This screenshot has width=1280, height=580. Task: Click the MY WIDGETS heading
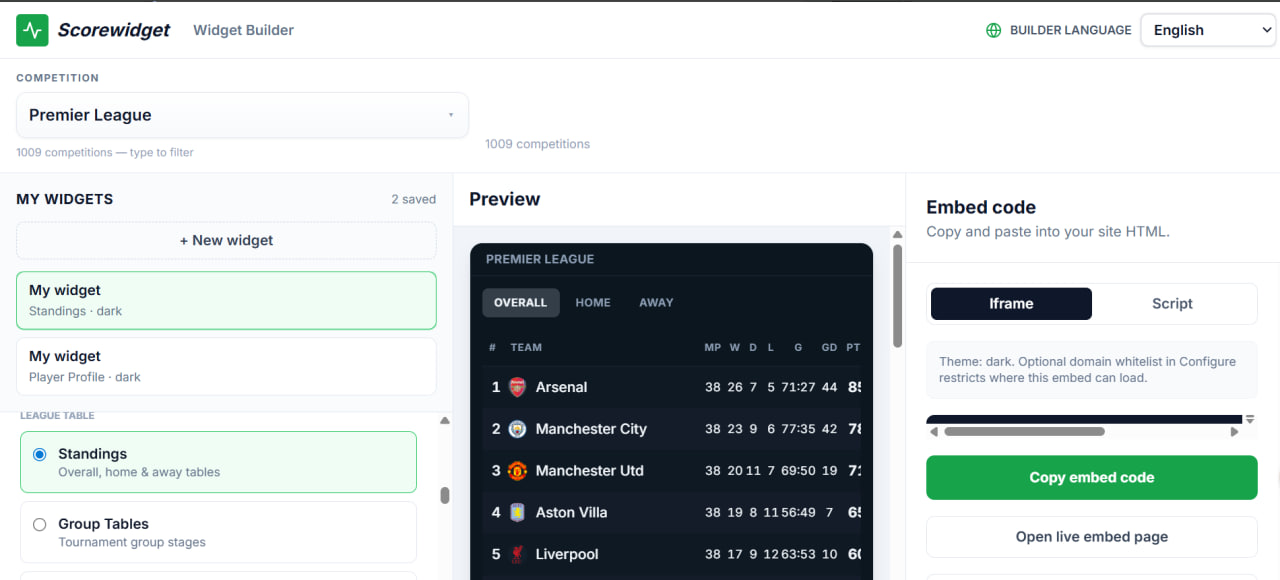[65, 199]
